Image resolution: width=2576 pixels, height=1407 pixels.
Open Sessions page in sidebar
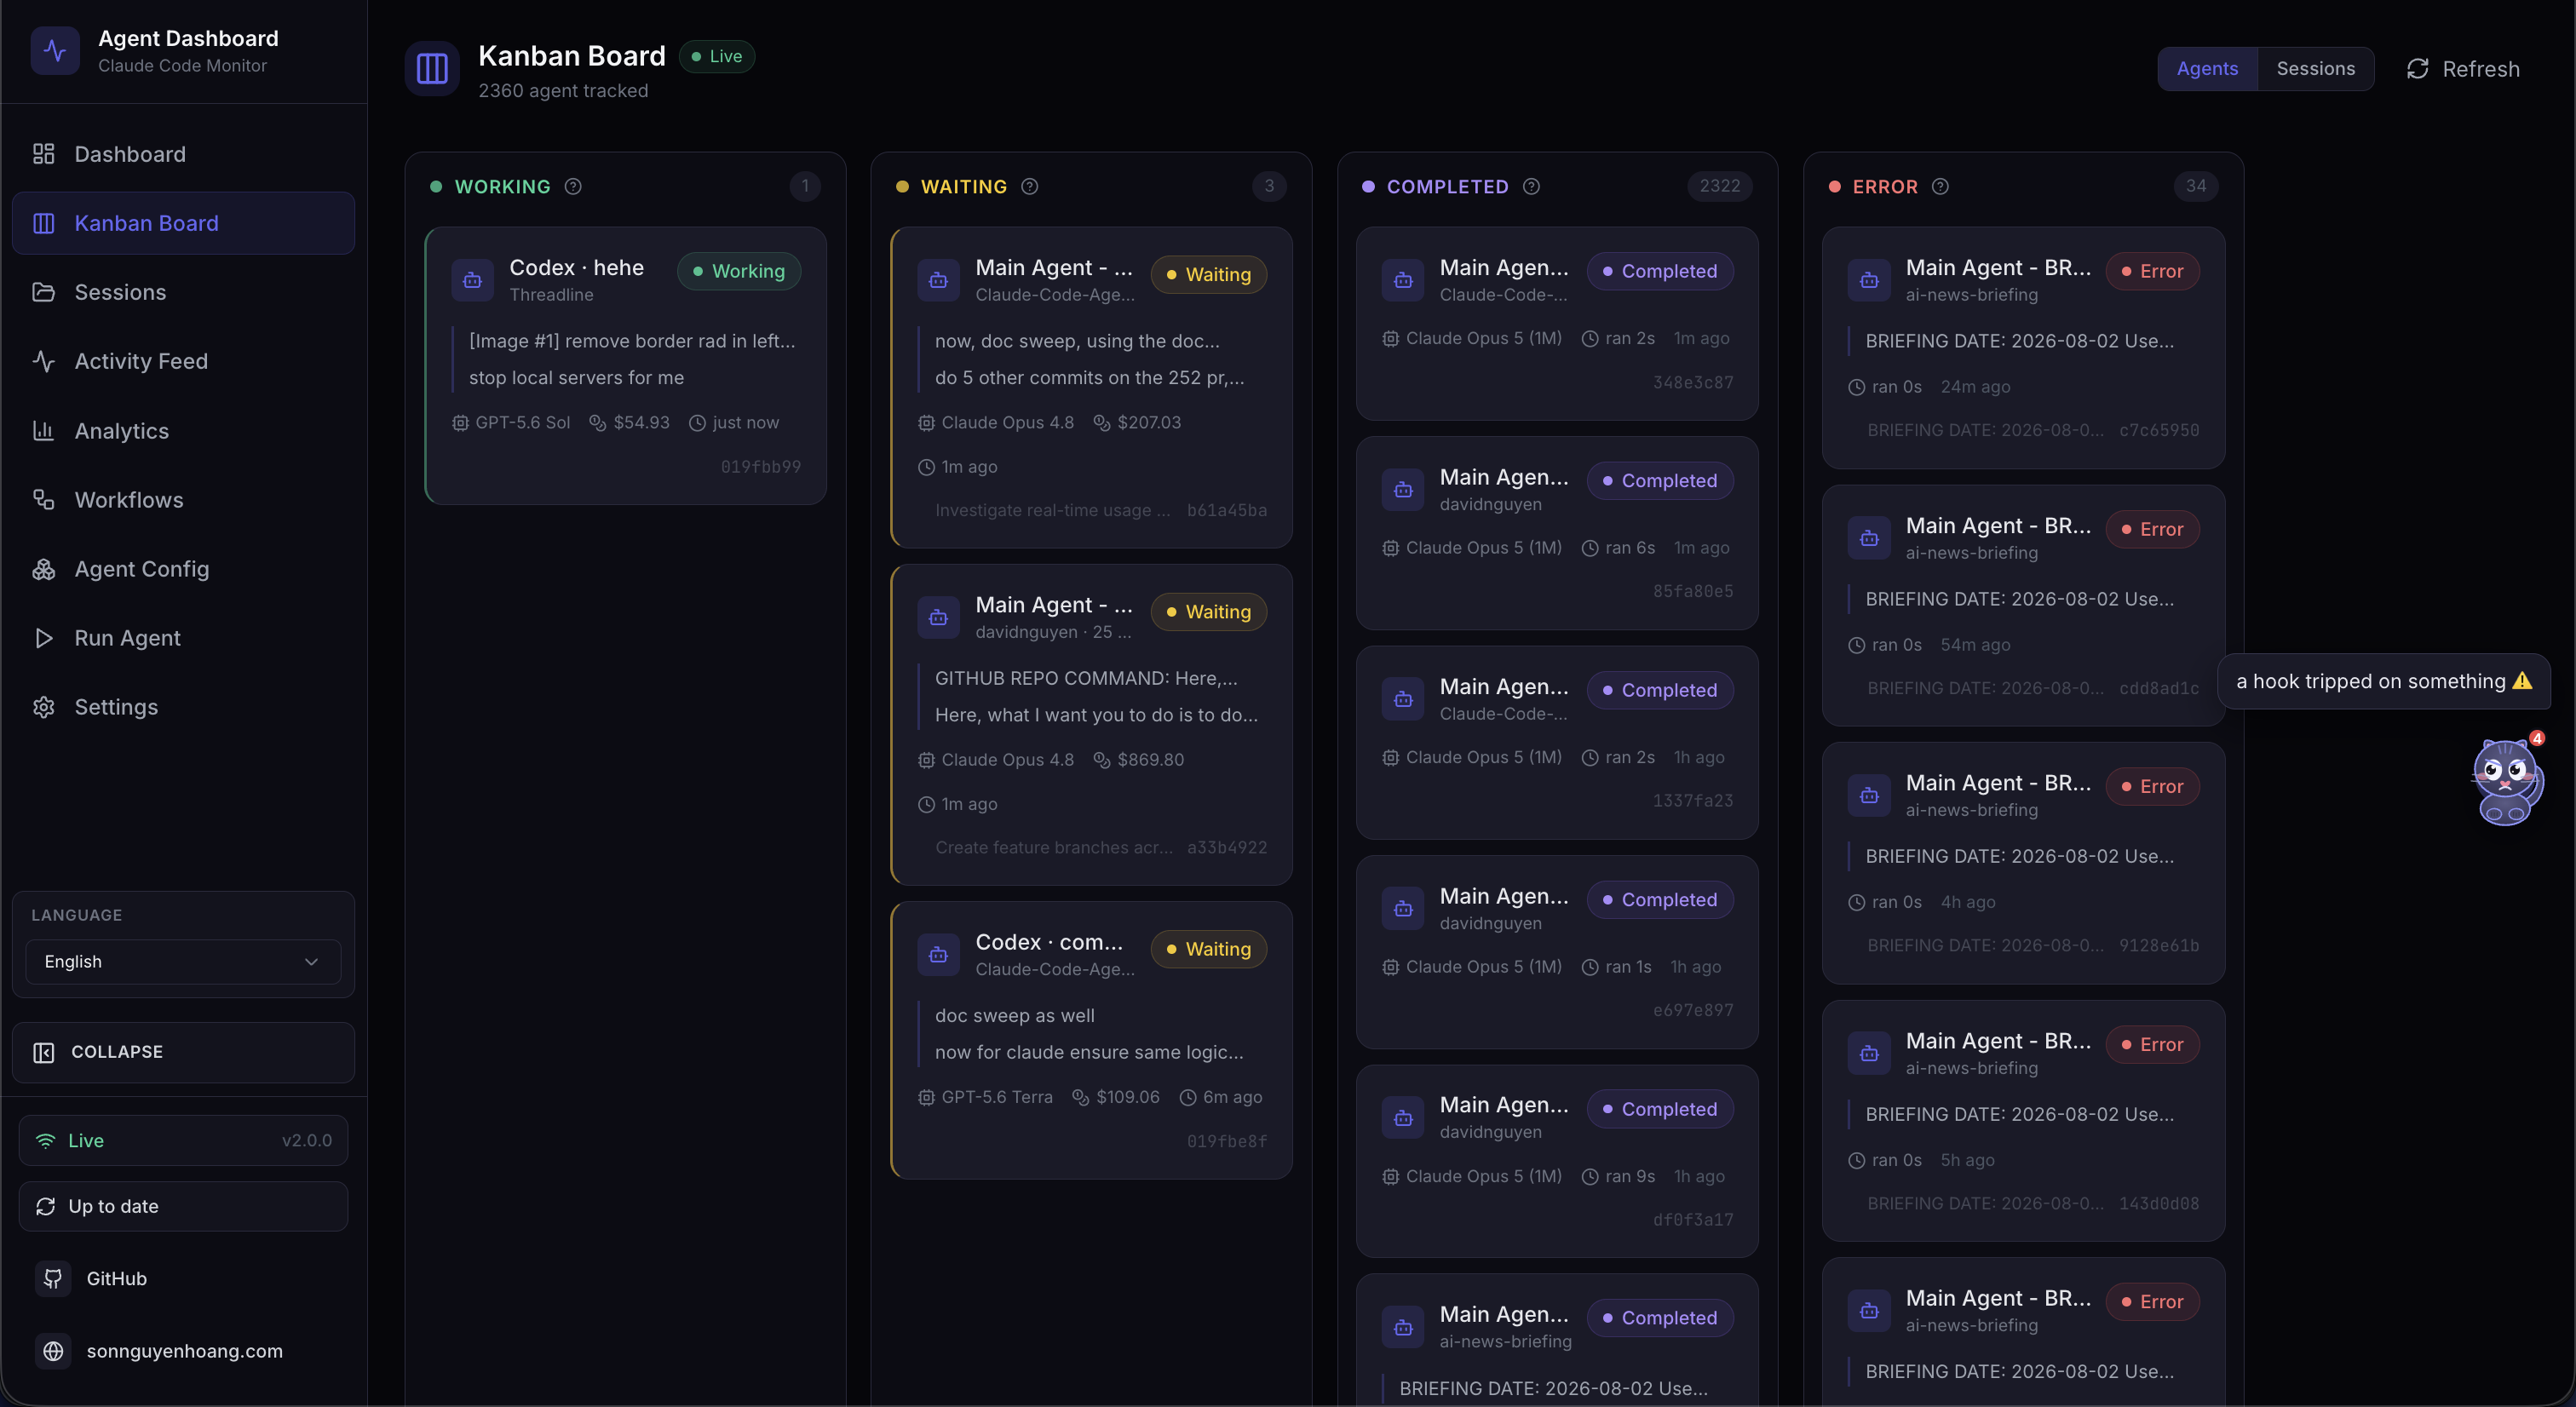tap(183, 292)
